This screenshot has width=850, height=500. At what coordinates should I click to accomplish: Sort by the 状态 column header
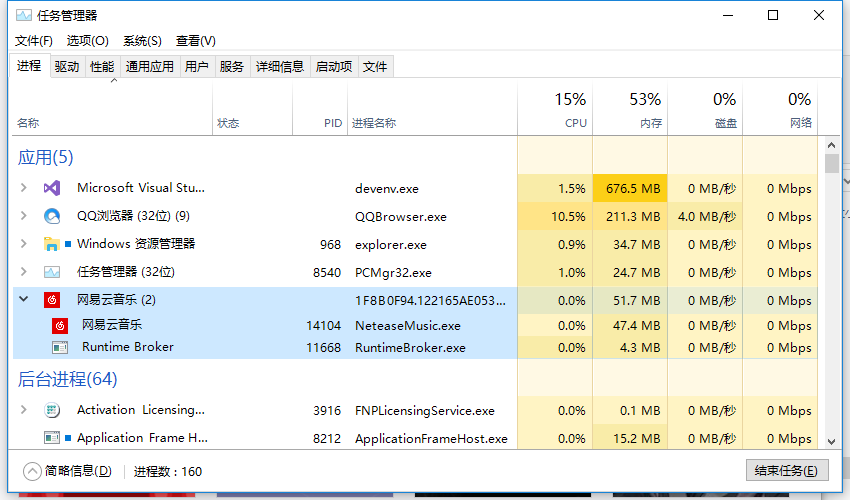point(253,109)
